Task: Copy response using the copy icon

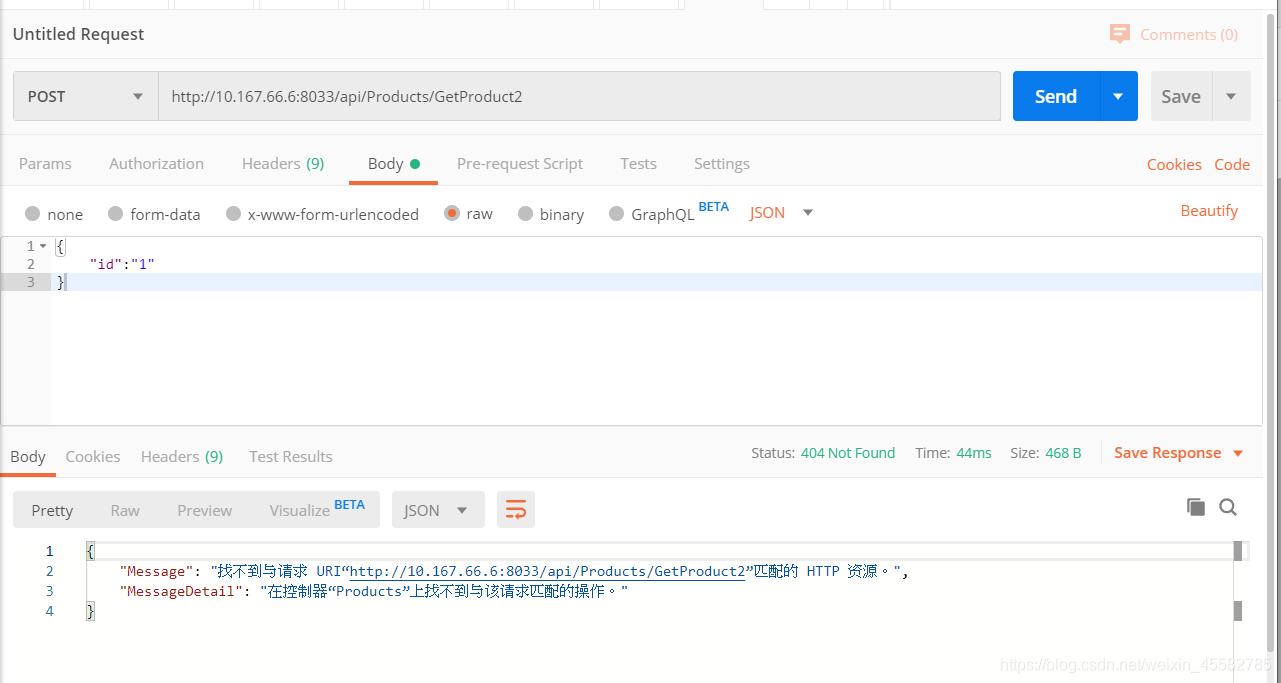Action: tap(1196, 507)
